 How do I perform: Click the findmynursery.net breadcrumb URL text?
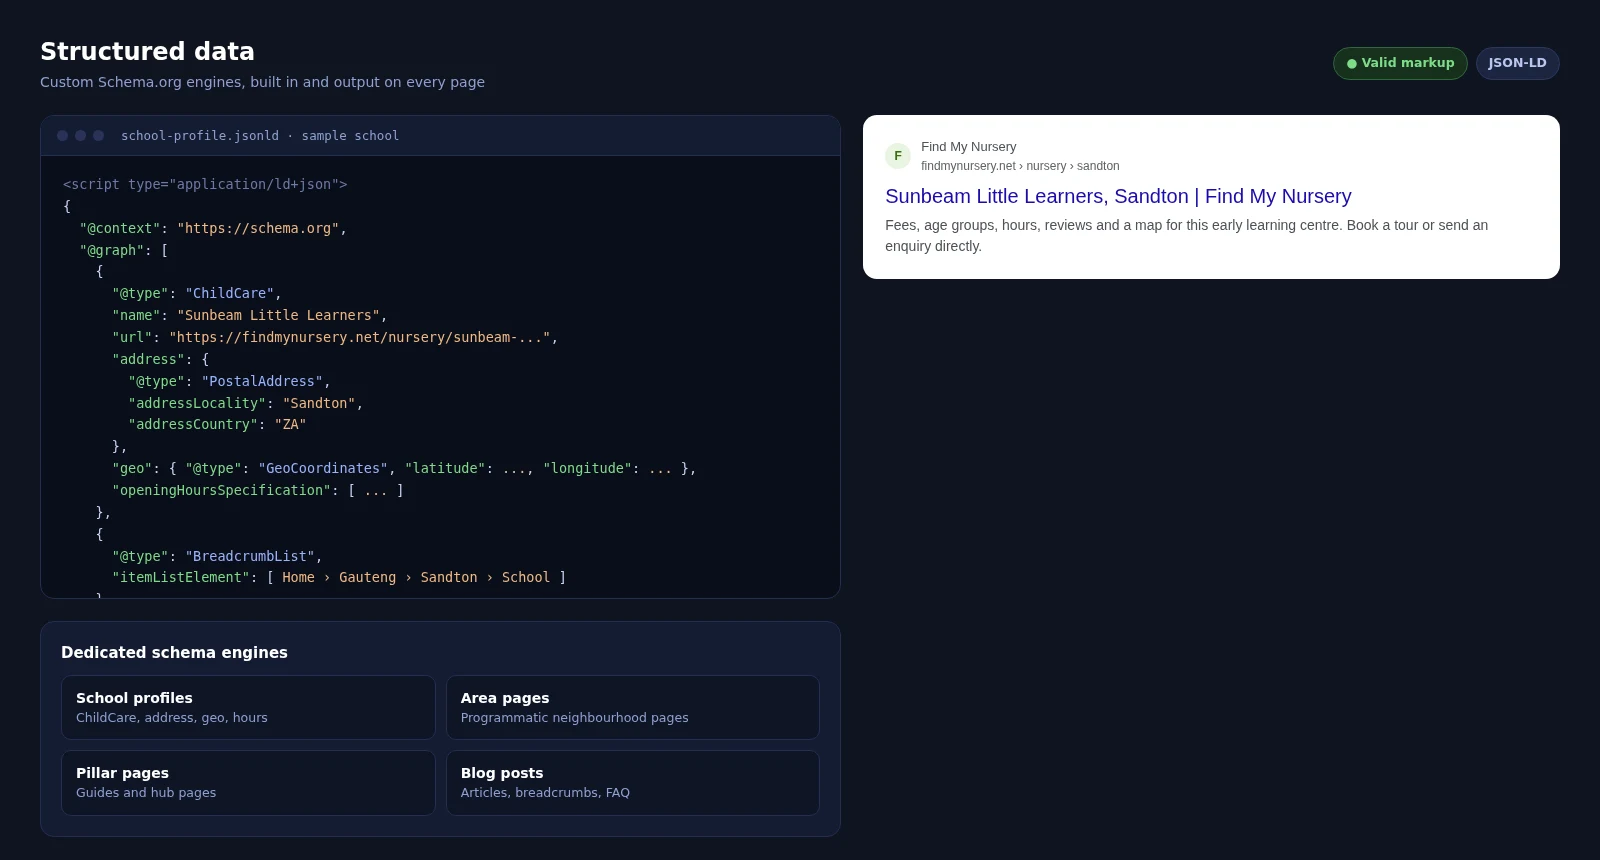point(1020,166)
